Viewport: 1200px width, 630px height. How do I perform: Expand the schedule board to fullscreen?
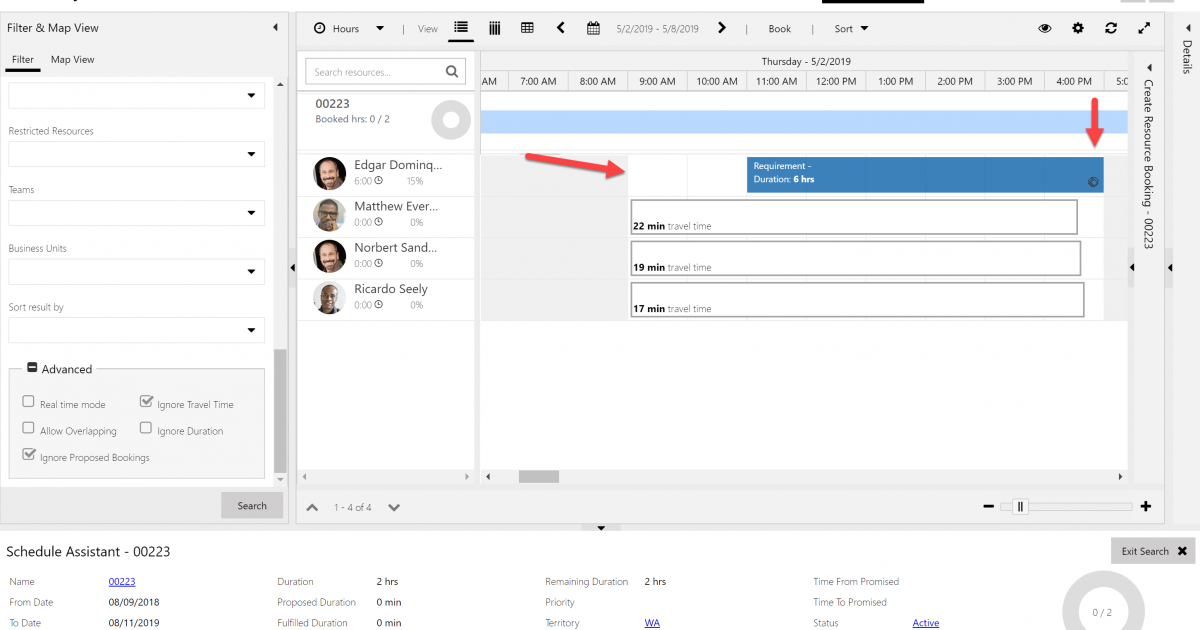click(x=1144, y=28)
